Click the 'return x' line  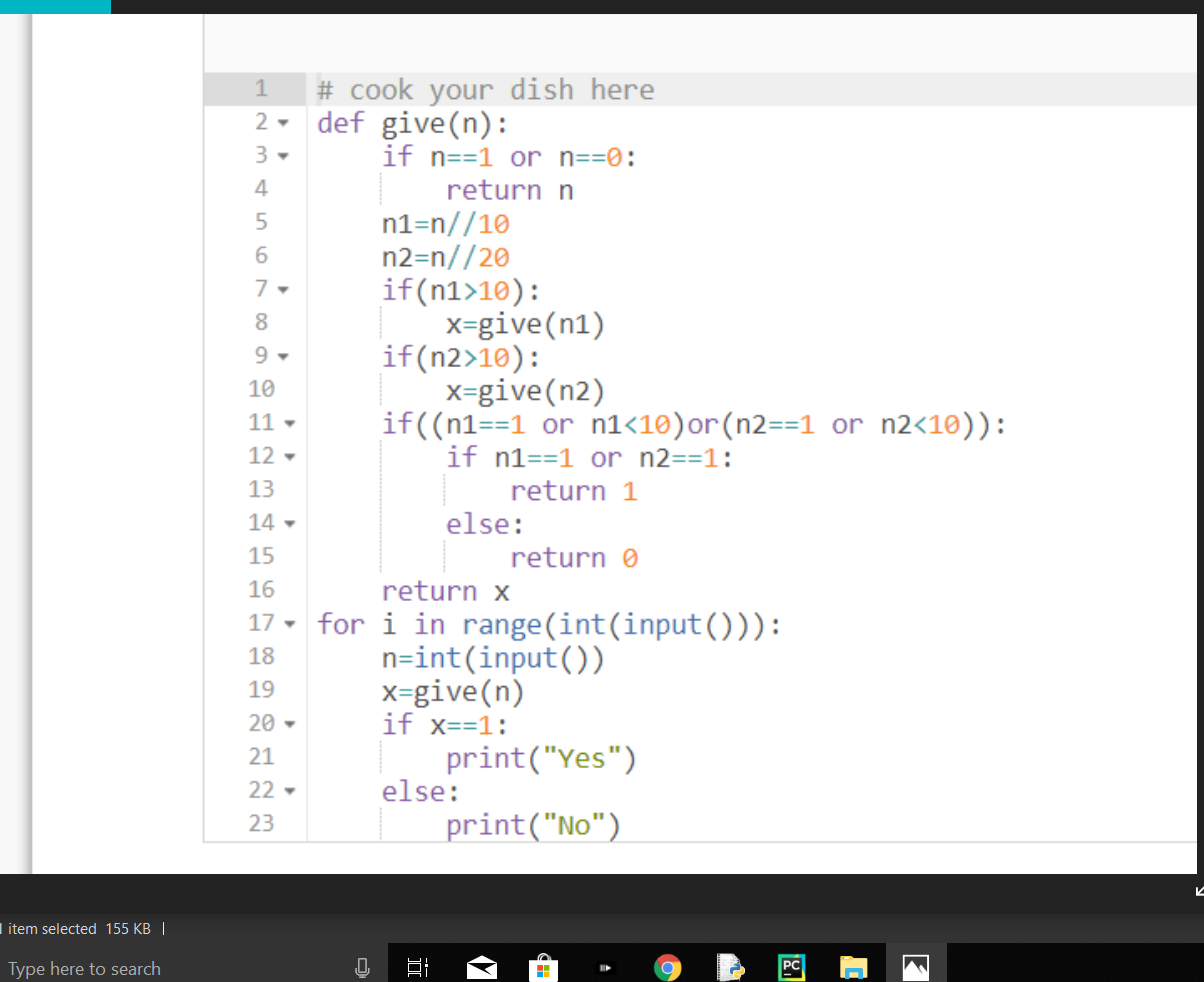tap(446, 591)
